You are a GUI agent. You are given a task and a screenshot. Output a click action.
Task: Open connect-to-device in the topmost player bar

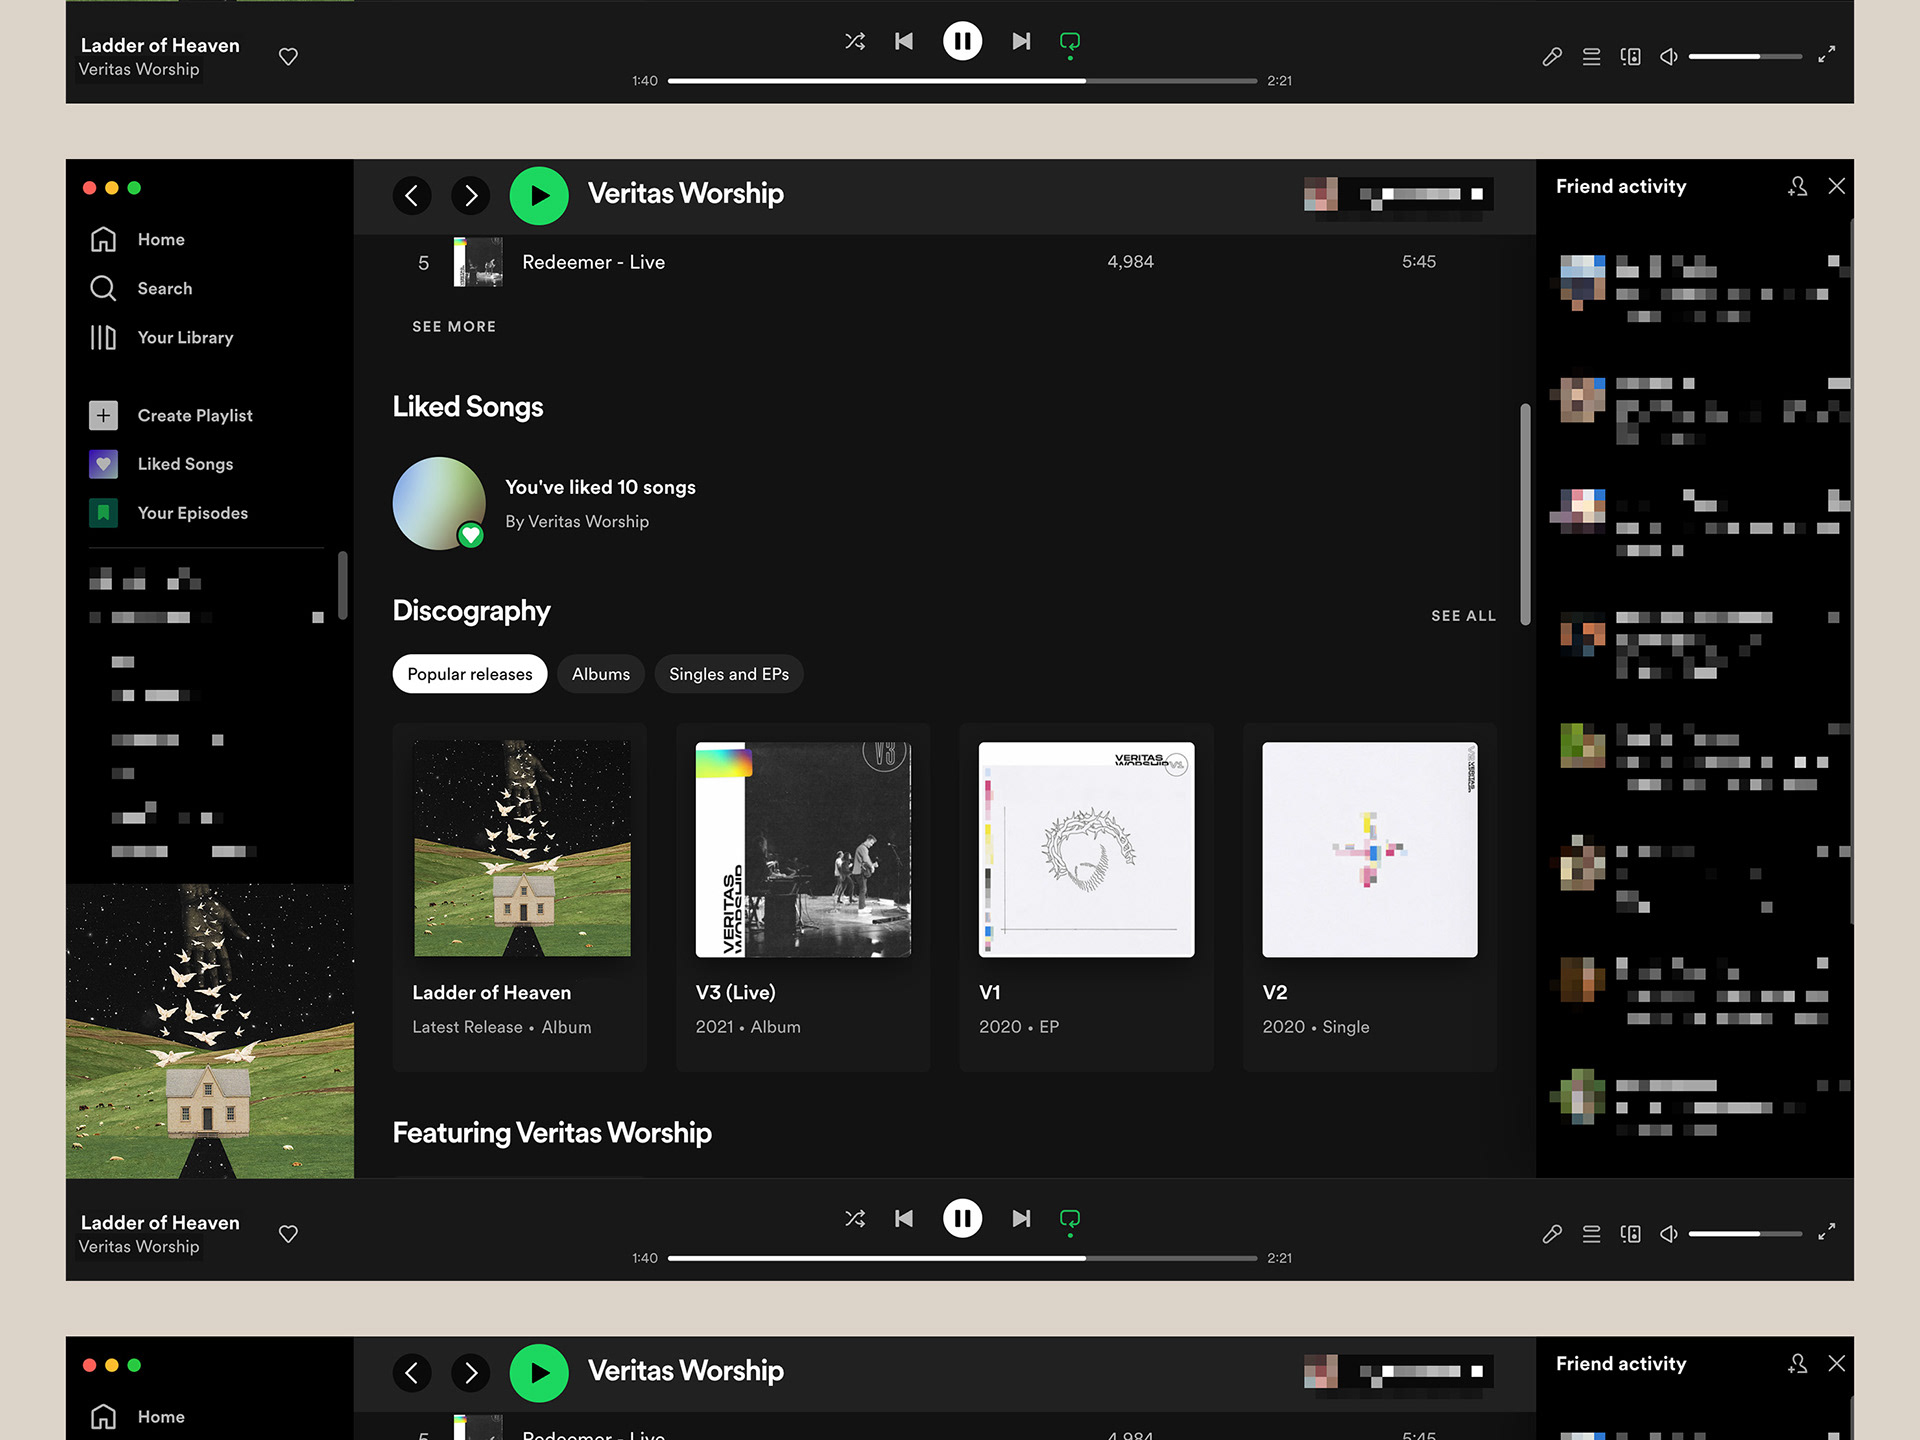pos(1631,57)
